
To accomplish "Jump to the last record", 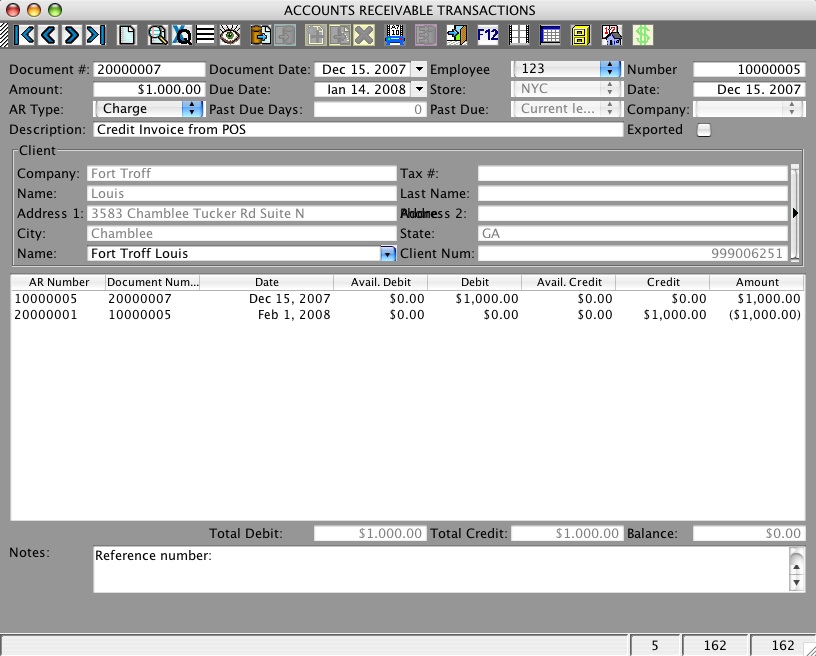I will (96, 35).
